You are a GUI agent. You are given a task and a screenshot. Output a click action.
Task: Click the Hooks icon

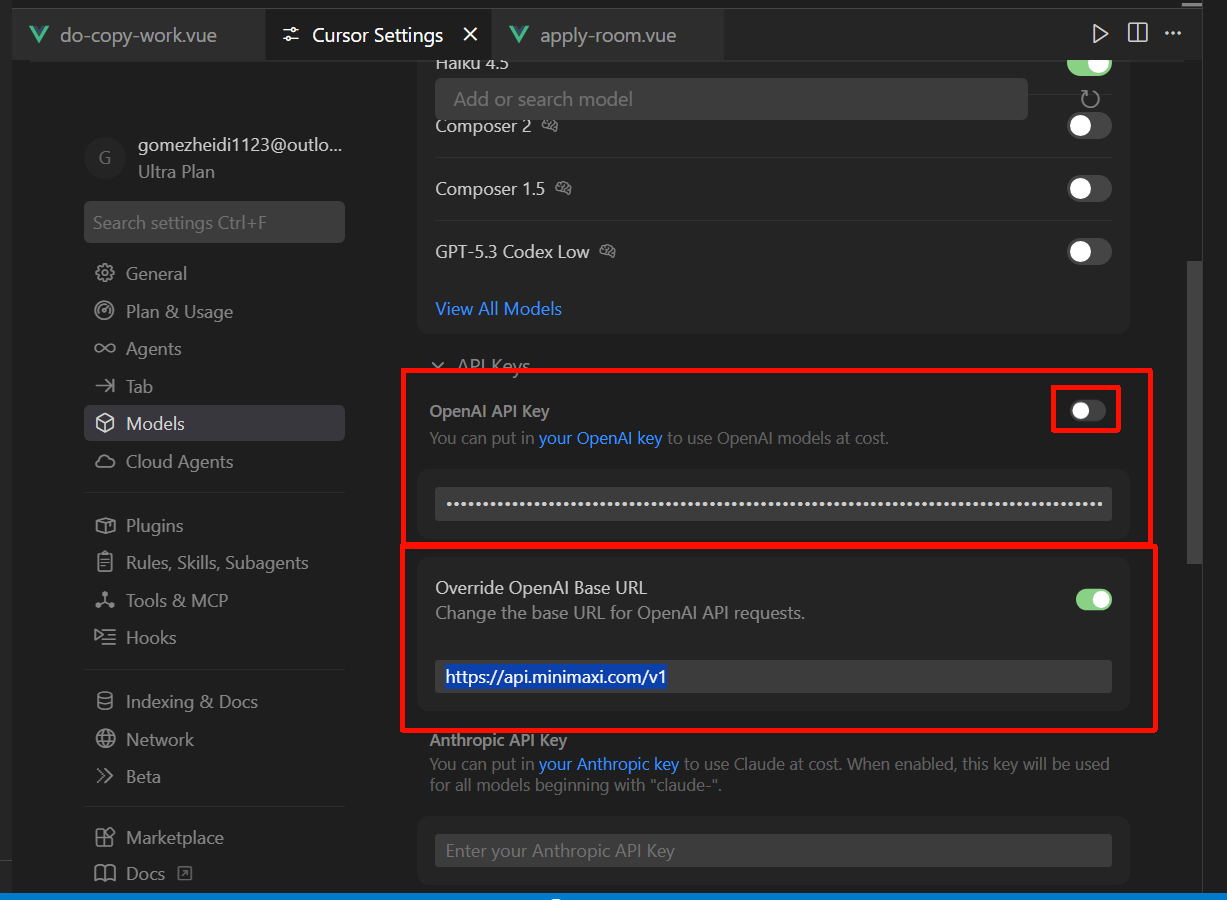(105, 637)
